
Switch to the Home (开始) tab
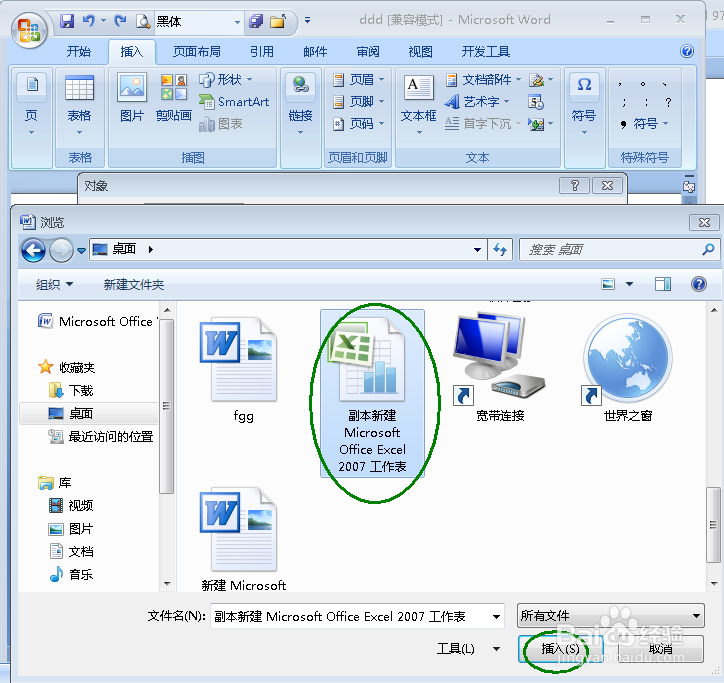point(78,52)
